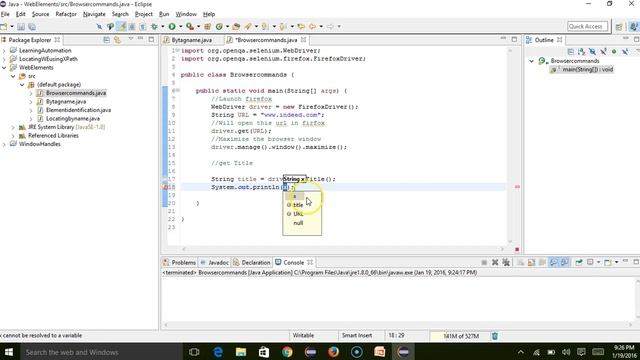
Task: Click the garbage collector trash icon
Action: 495,336
